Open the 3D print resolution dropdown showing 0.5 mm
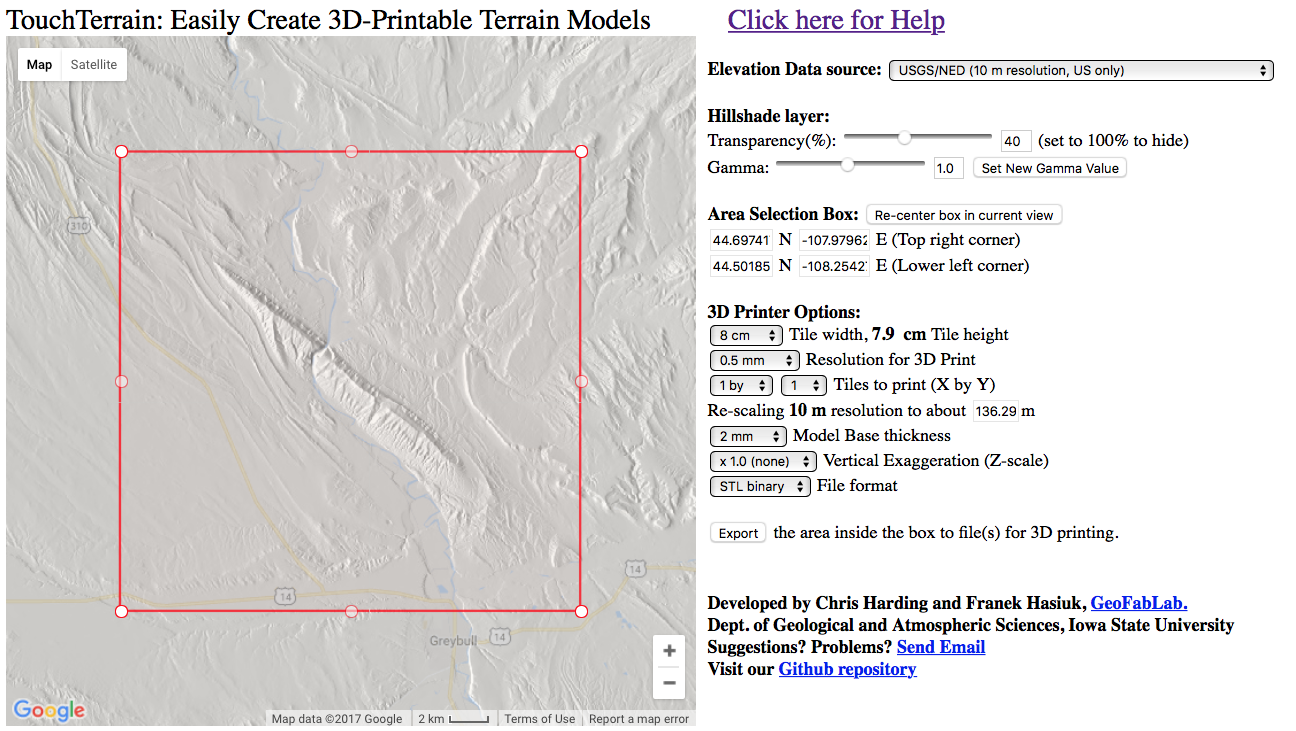1296x731 pixels. [x=754, y=360]
